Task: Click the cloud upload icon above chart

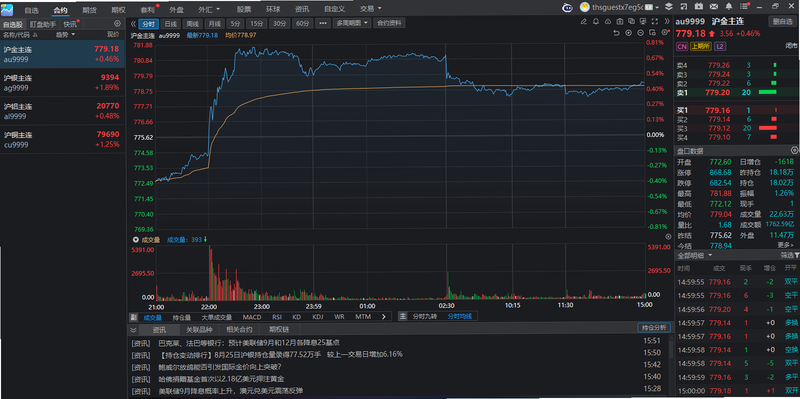Action: click(x=608, y=21)
